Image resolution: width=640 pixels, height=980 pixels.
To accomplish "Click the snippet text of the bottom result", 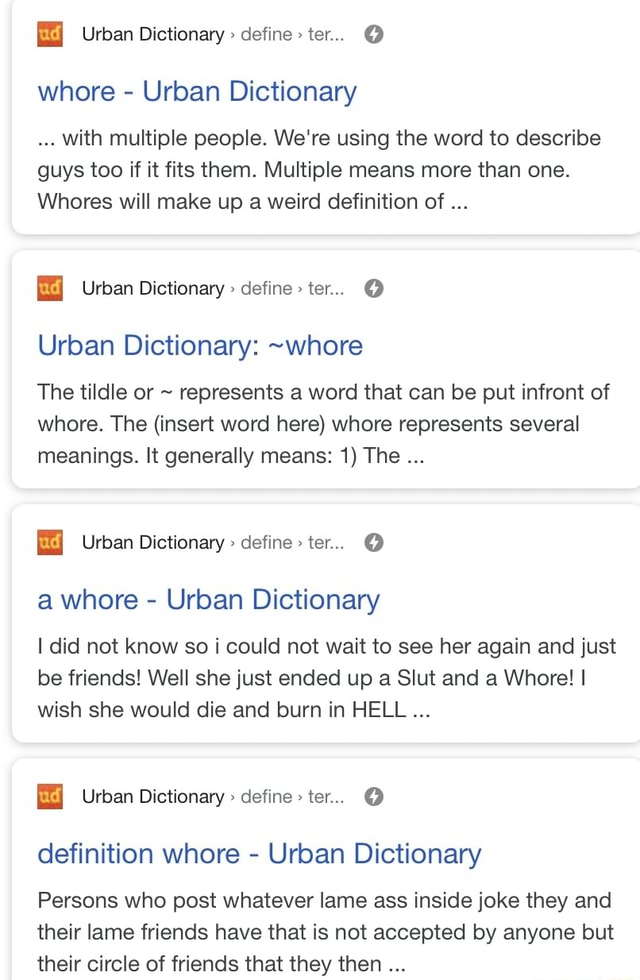I will tap(320, 930).
